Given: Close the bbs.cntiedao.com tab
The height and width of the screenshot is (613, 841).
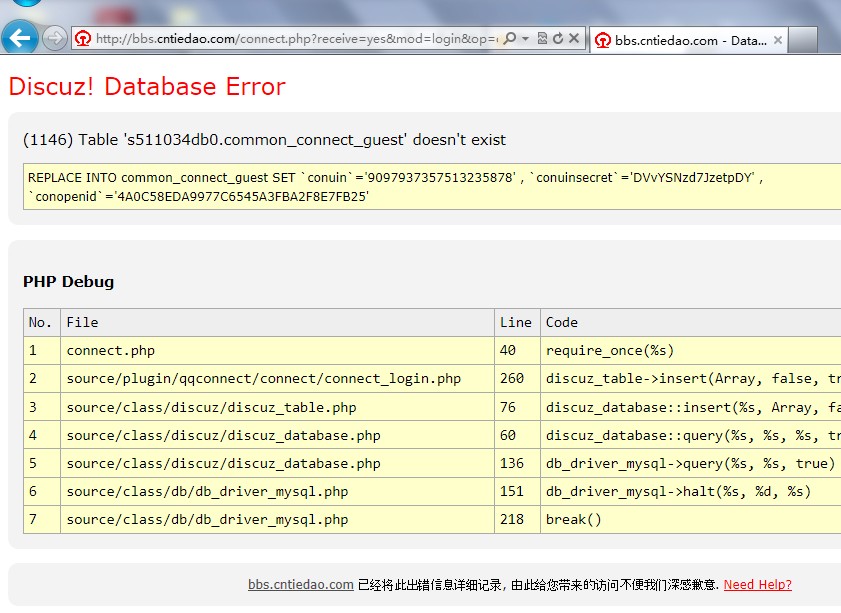Looking at the screenshot, I should [x=778, y=40].
